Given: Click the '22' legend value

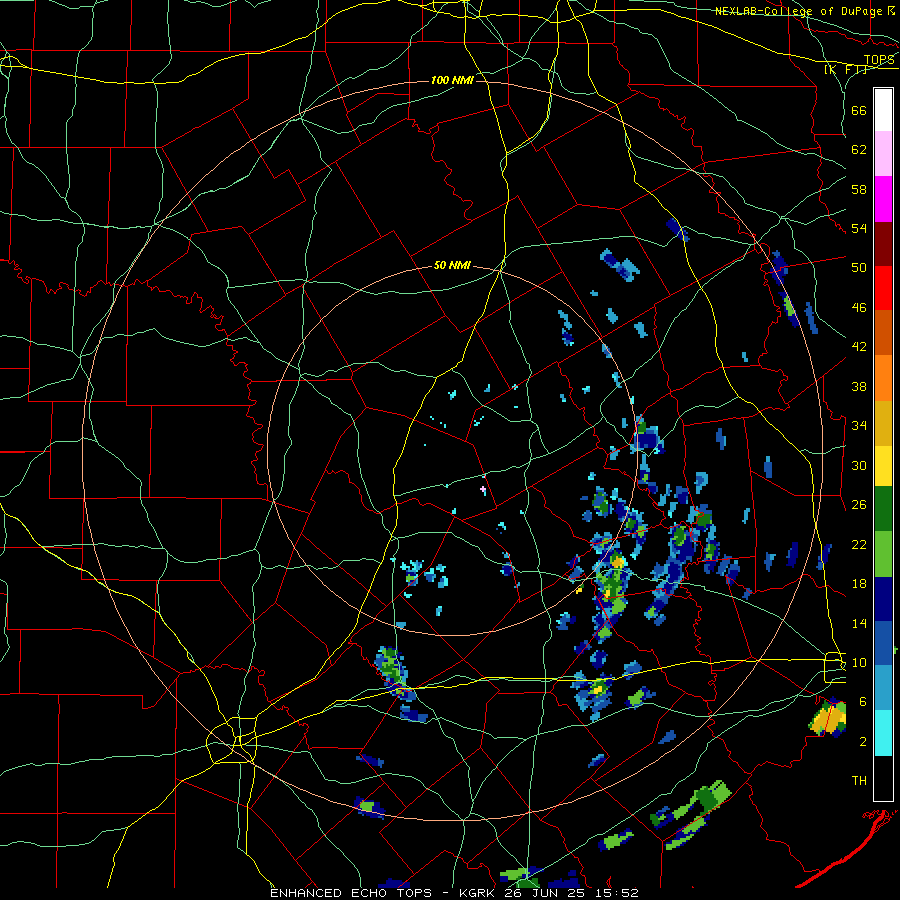Looking at the screenshot, I should (x=859, y=544).
